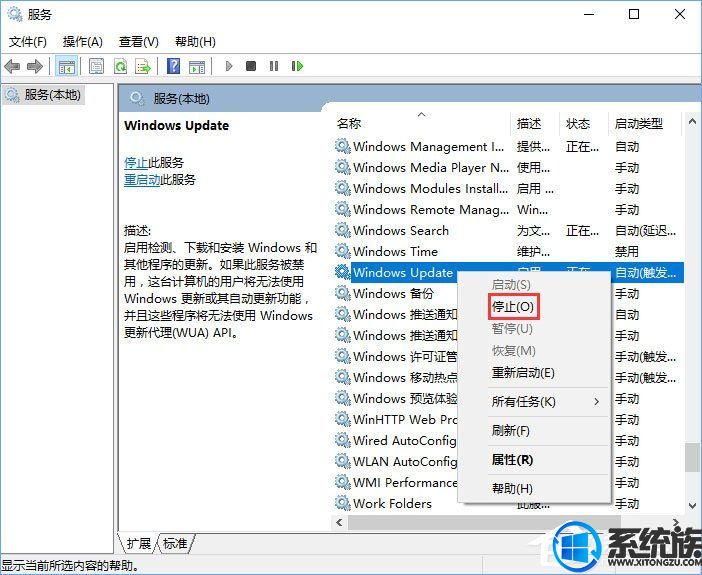Click the green Refresh toolbar icon
The image size is (702, 575).
[120, 67]
